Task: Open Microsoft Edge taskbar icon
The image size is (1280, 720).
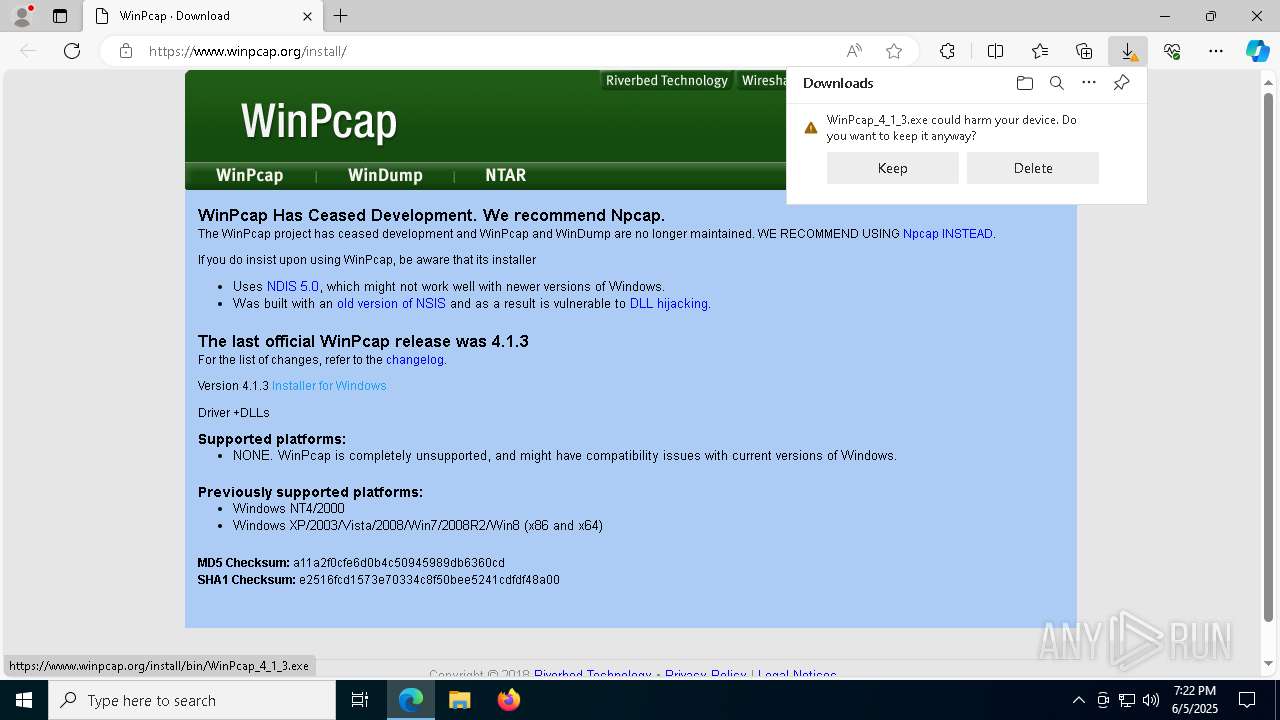Action: (411, 700)
